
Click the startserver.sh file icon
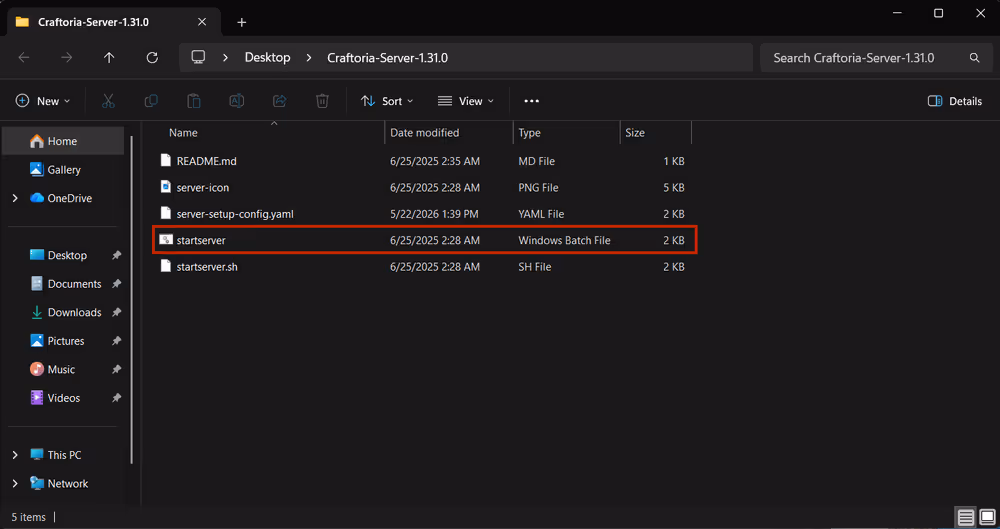coord(166,266)
